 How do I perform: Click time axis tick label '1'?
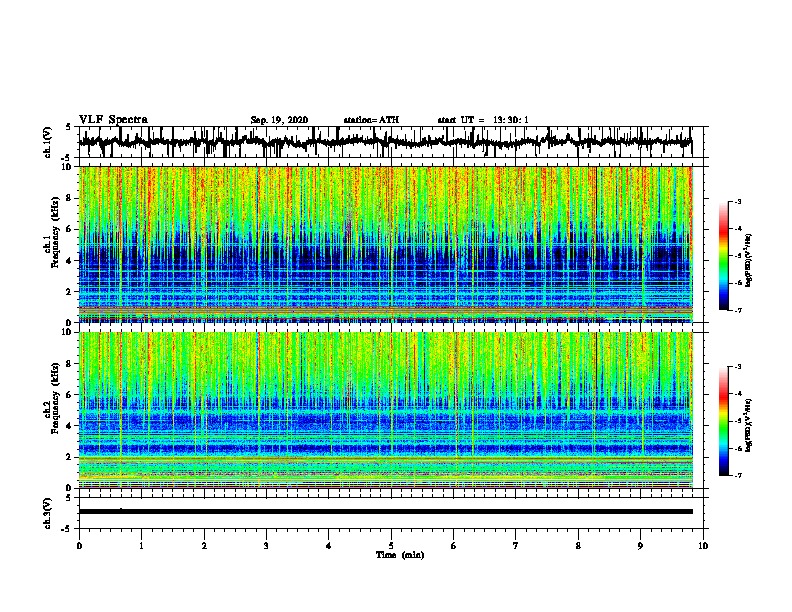[141, 546]
